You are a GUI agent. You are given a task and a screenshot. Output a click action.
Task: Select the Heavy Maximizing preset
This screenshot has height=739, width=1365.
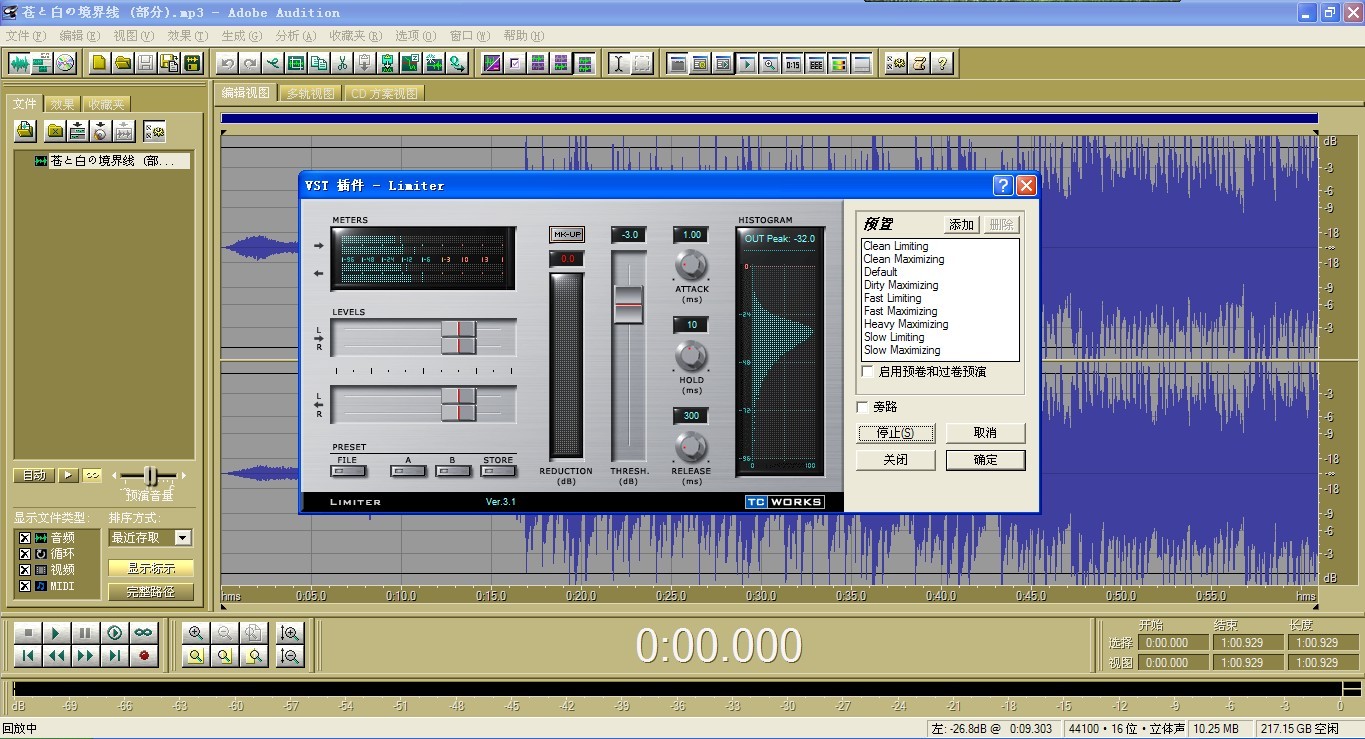(x=906, y=324)
